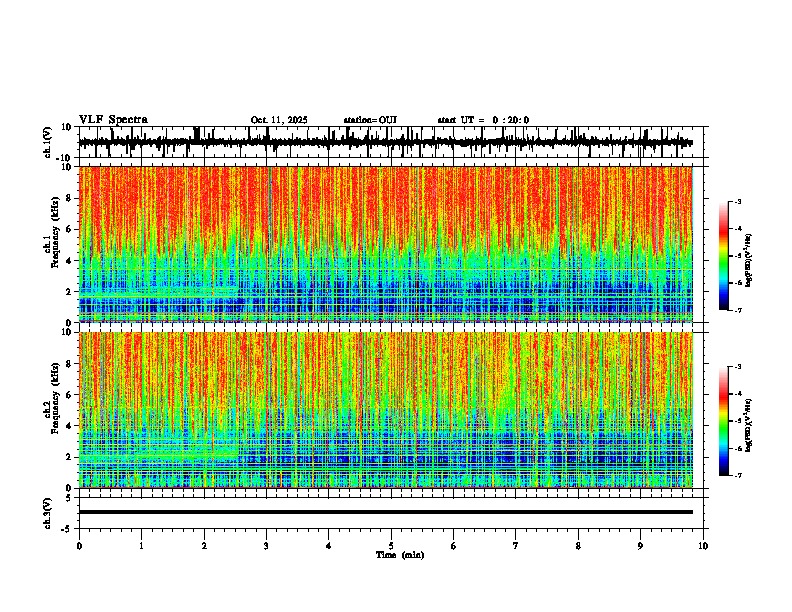The width and height of the screenshot is (792, 612).
Task: Click the "2" tick on the time axis
Action: pyautogui.click(x=204, y=546)
